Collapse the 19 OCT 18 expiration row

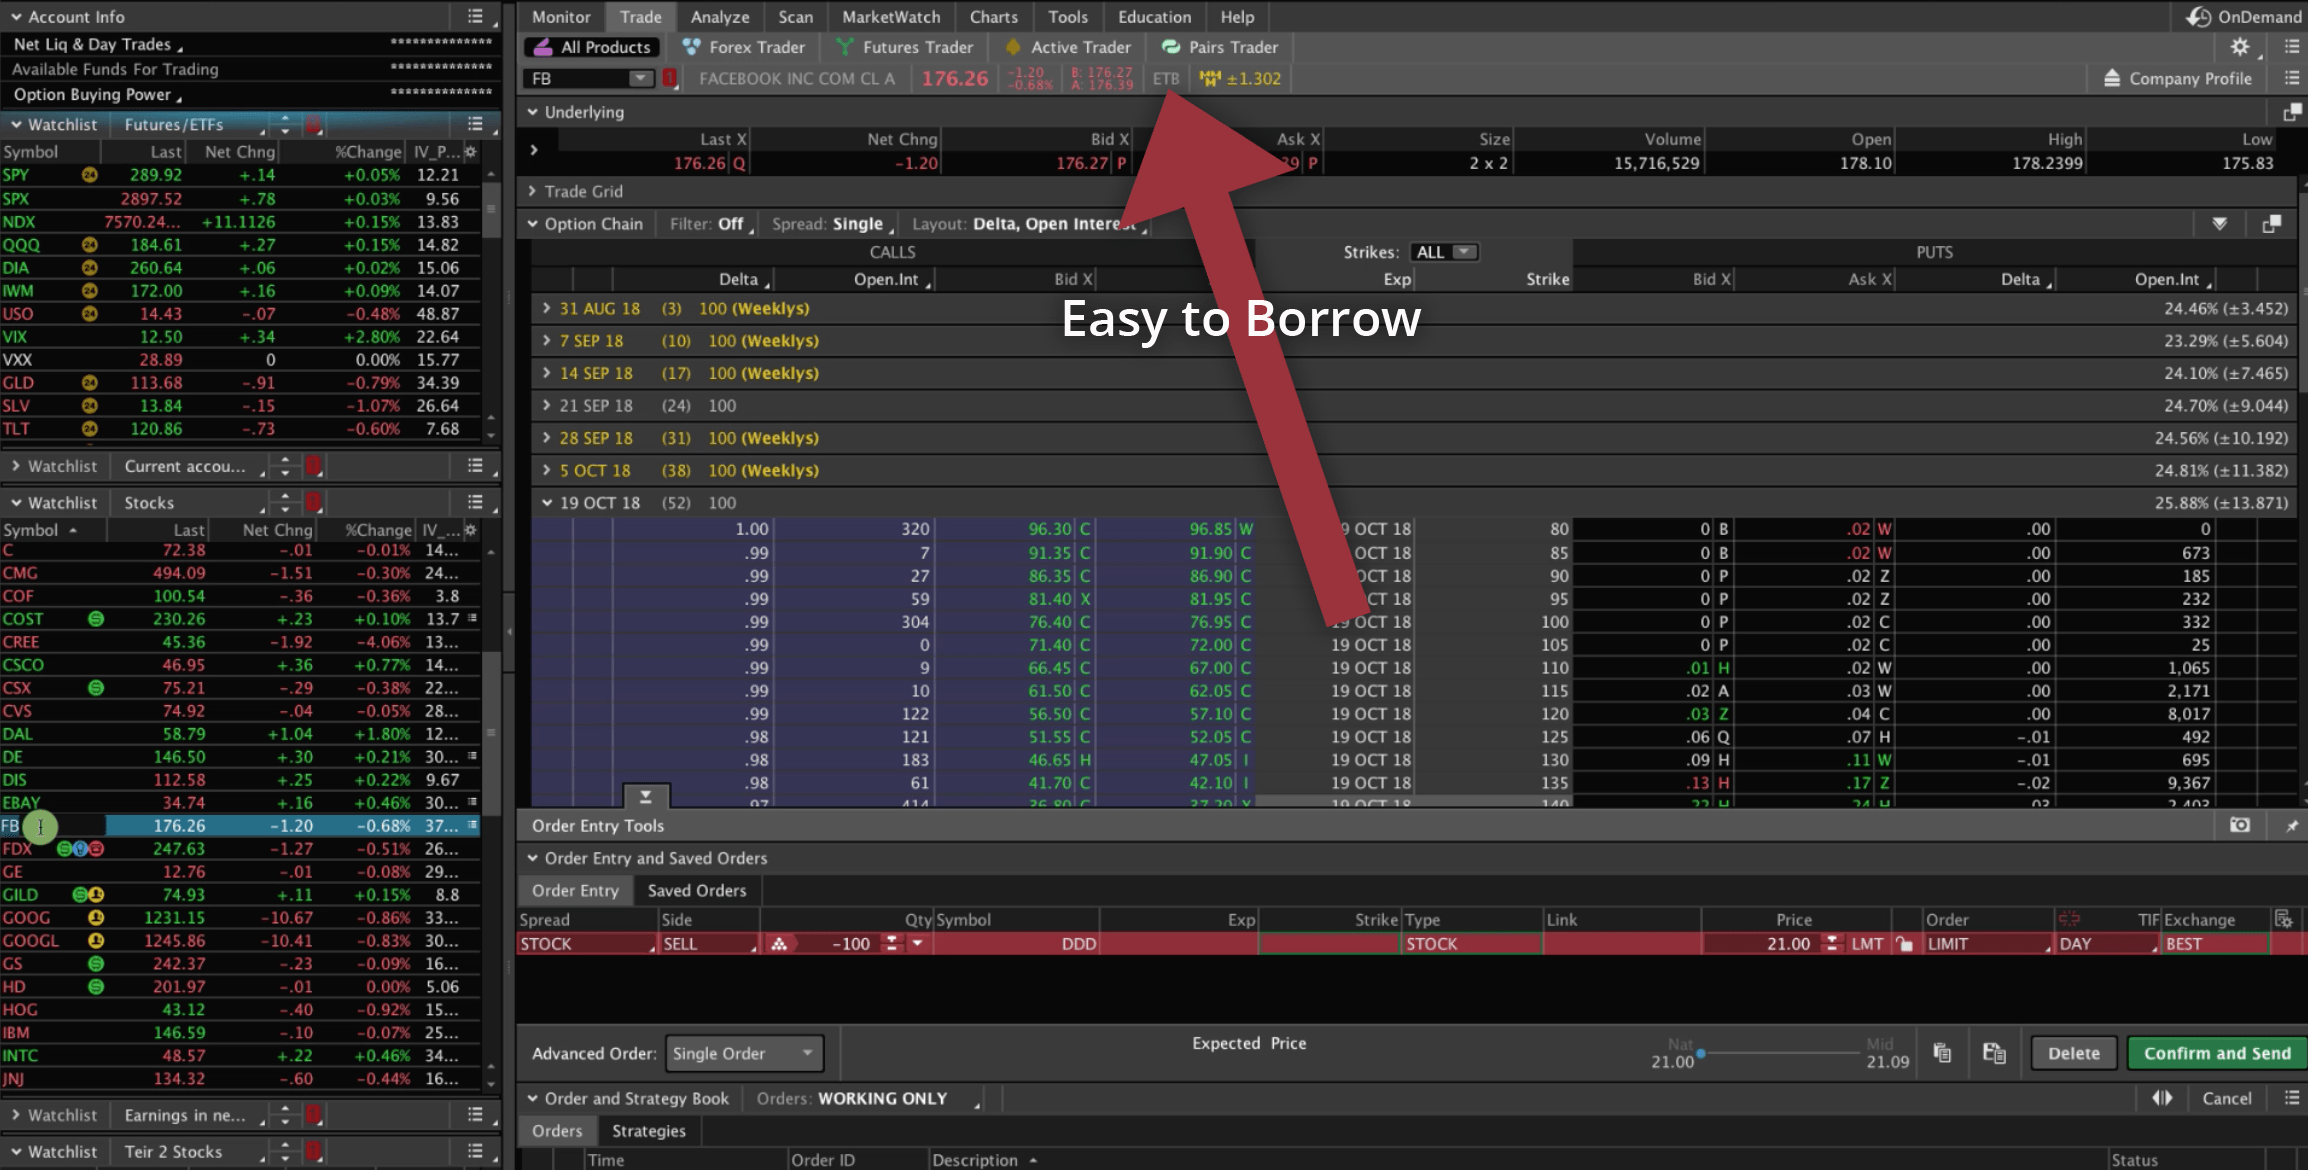546,503
